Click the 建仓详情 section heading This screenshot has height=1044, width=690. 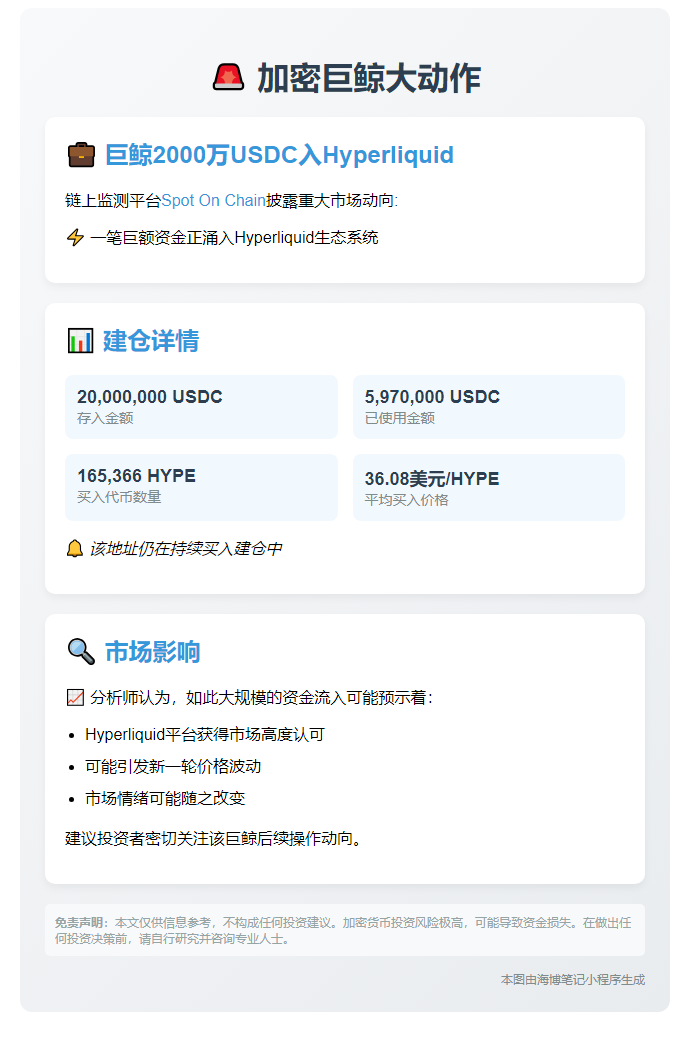[x=151, y=341]
